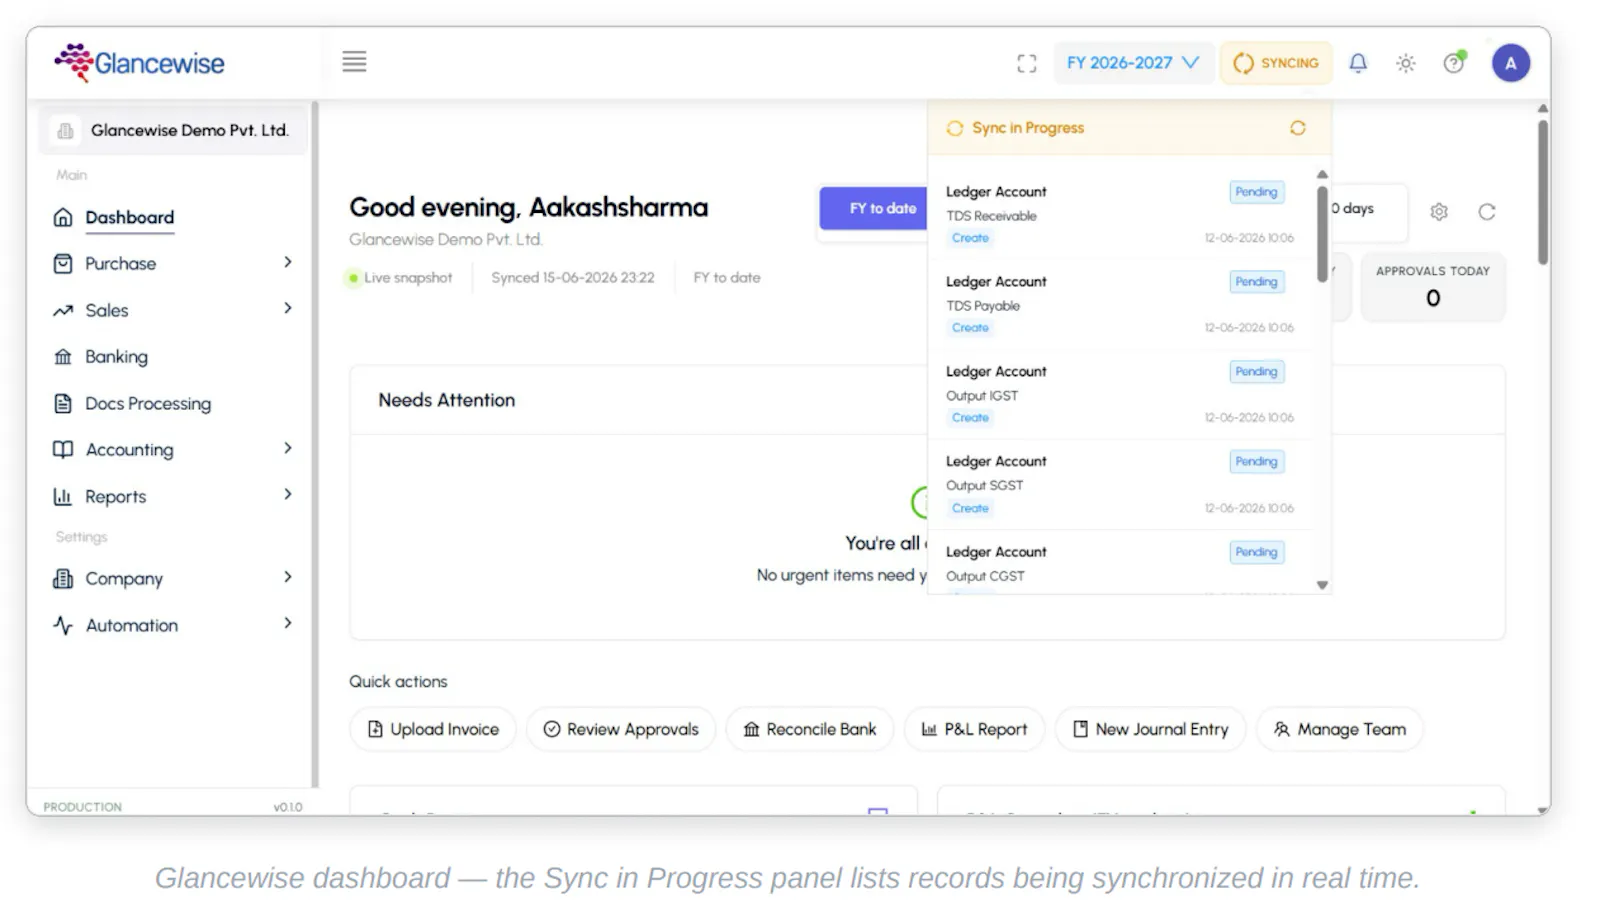Expand the Automation submenu arrow
Viewport: 1600px width, 908px height.
(x=288, y=623)
